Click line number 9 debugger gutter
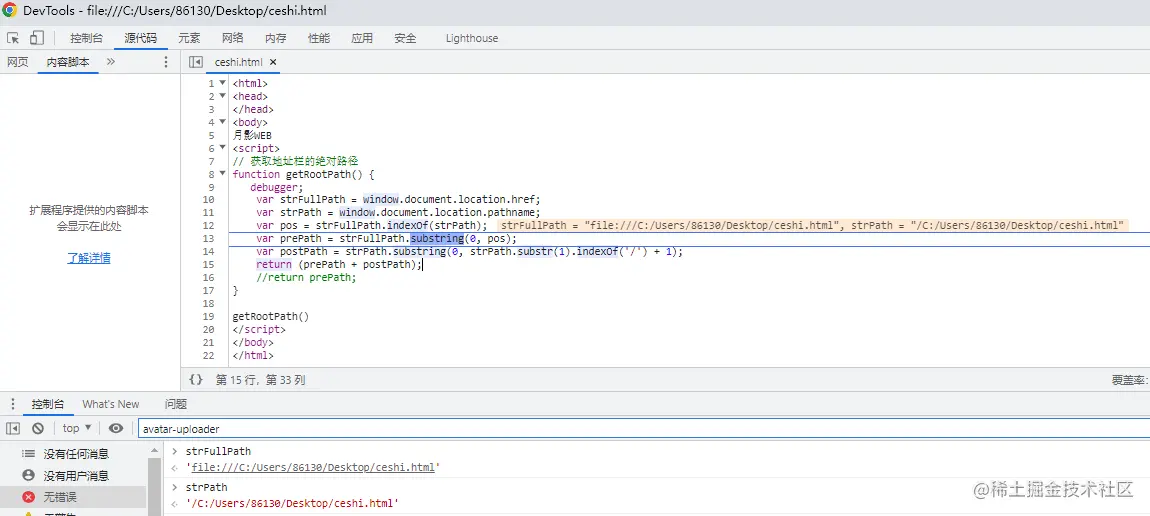The width and height of the screenshot is (1150, 516). [x=211, y=187]
